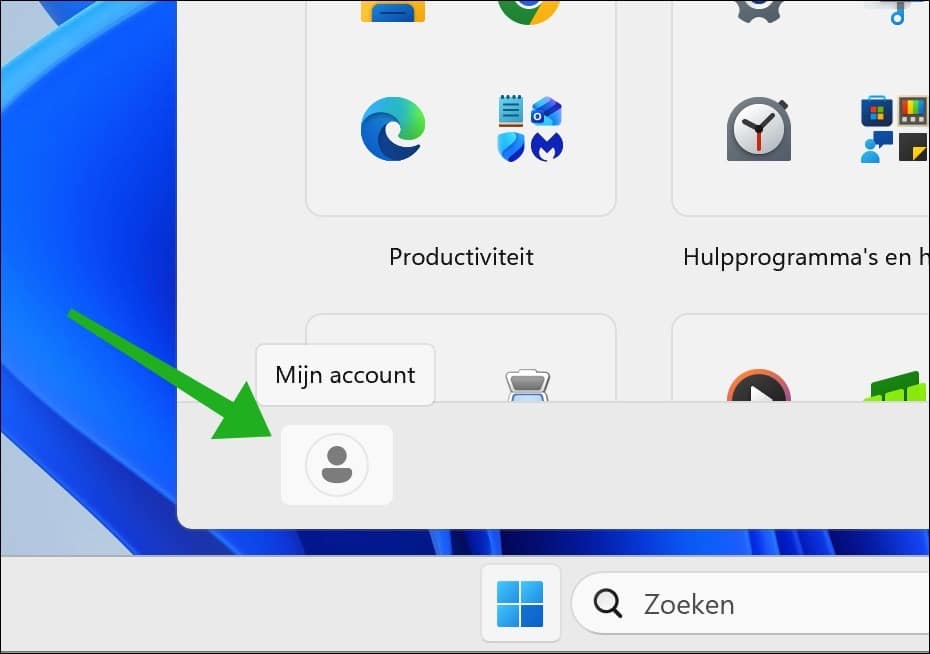Image resolution: width=930 pixels, height=654 pixels.
Task: Open the Sticky Notes icon
Action: (x=913, y=147)
